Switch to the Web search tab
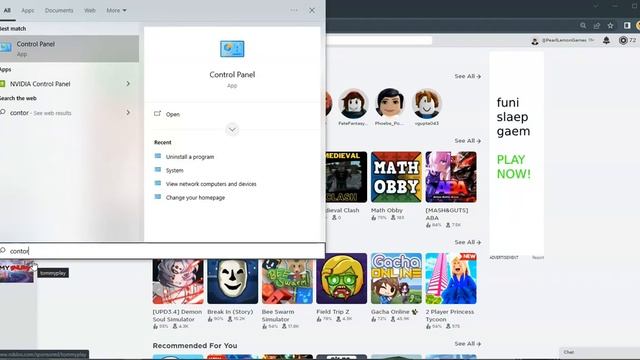640x360 pixels. tap(90, 10)
